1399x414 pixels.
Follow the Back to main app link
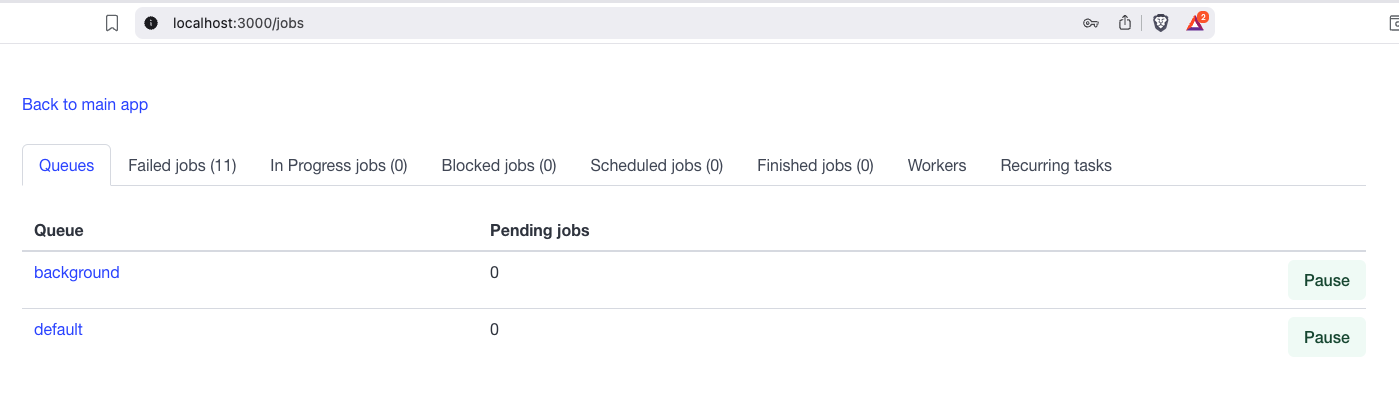[85, 104]
